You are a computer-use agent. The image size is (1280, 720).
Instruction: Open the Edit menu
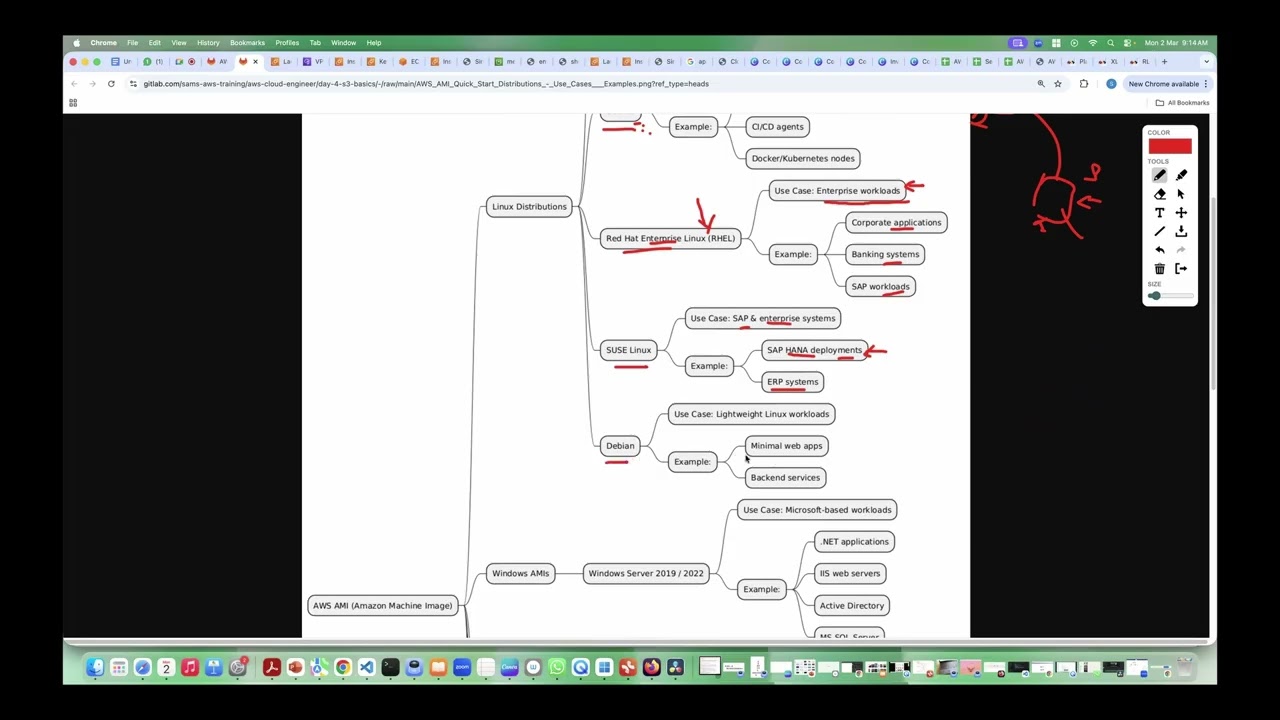click(x=155, y=43)
